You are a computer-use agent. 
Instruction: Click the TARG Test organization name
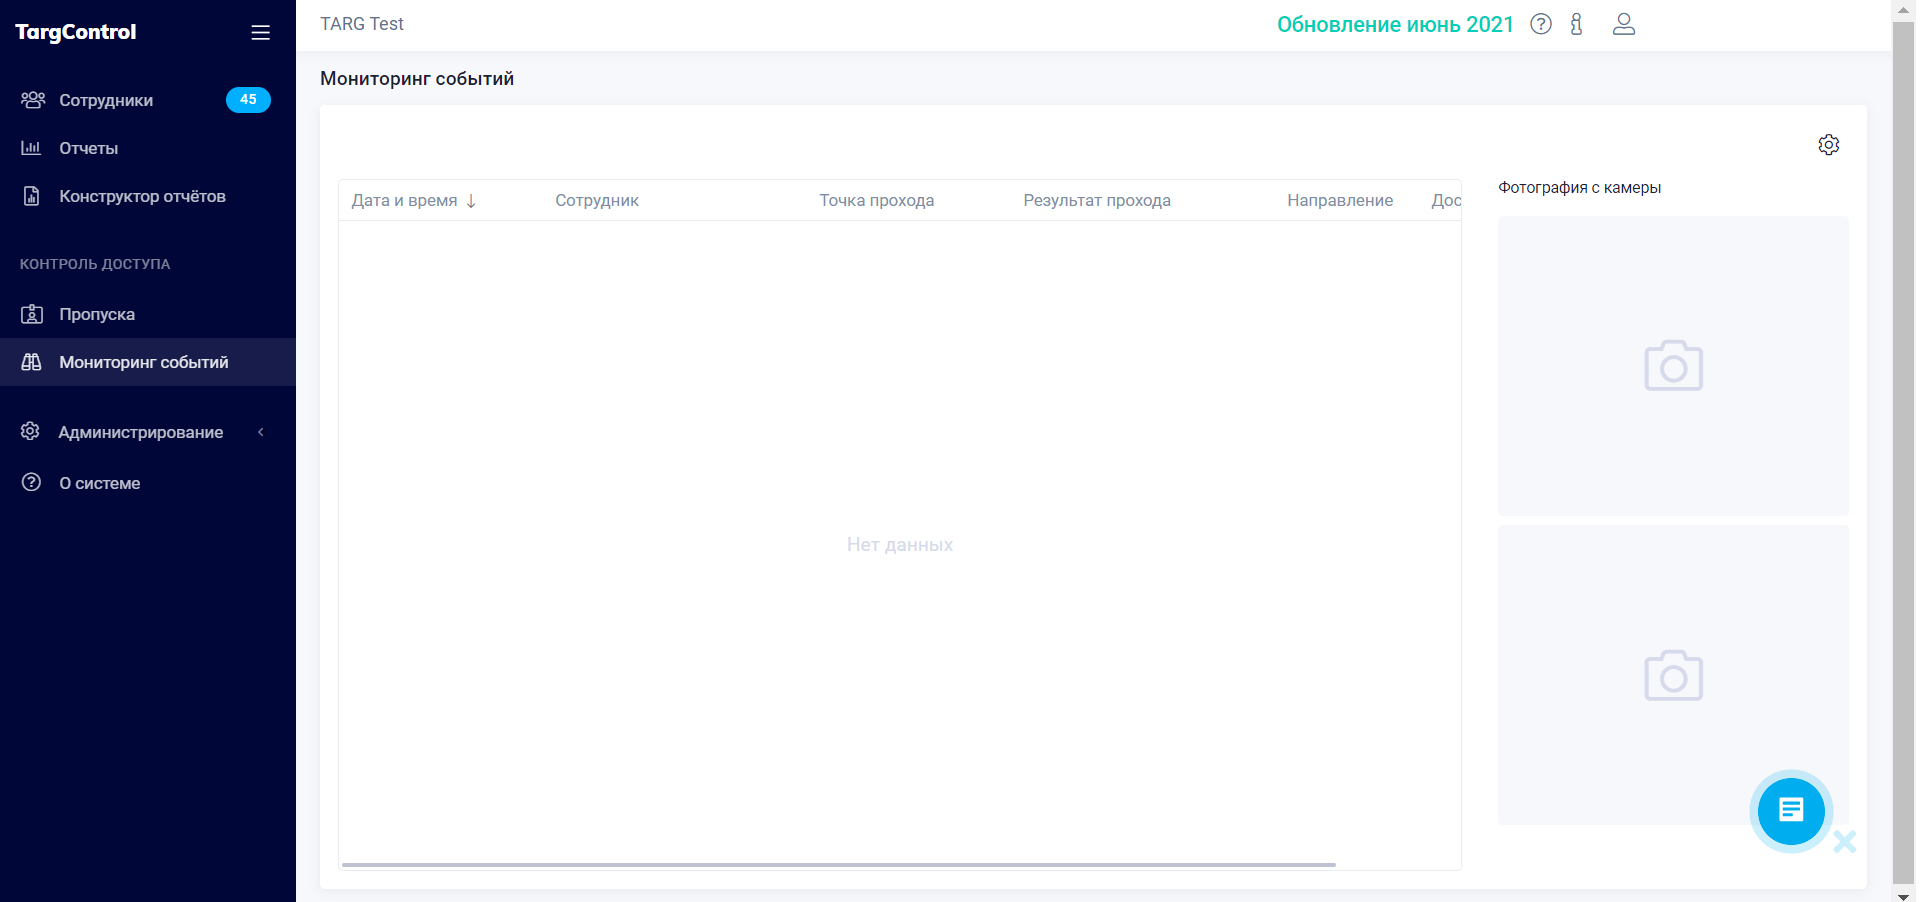pyautogui.click(x=362, y=24)
